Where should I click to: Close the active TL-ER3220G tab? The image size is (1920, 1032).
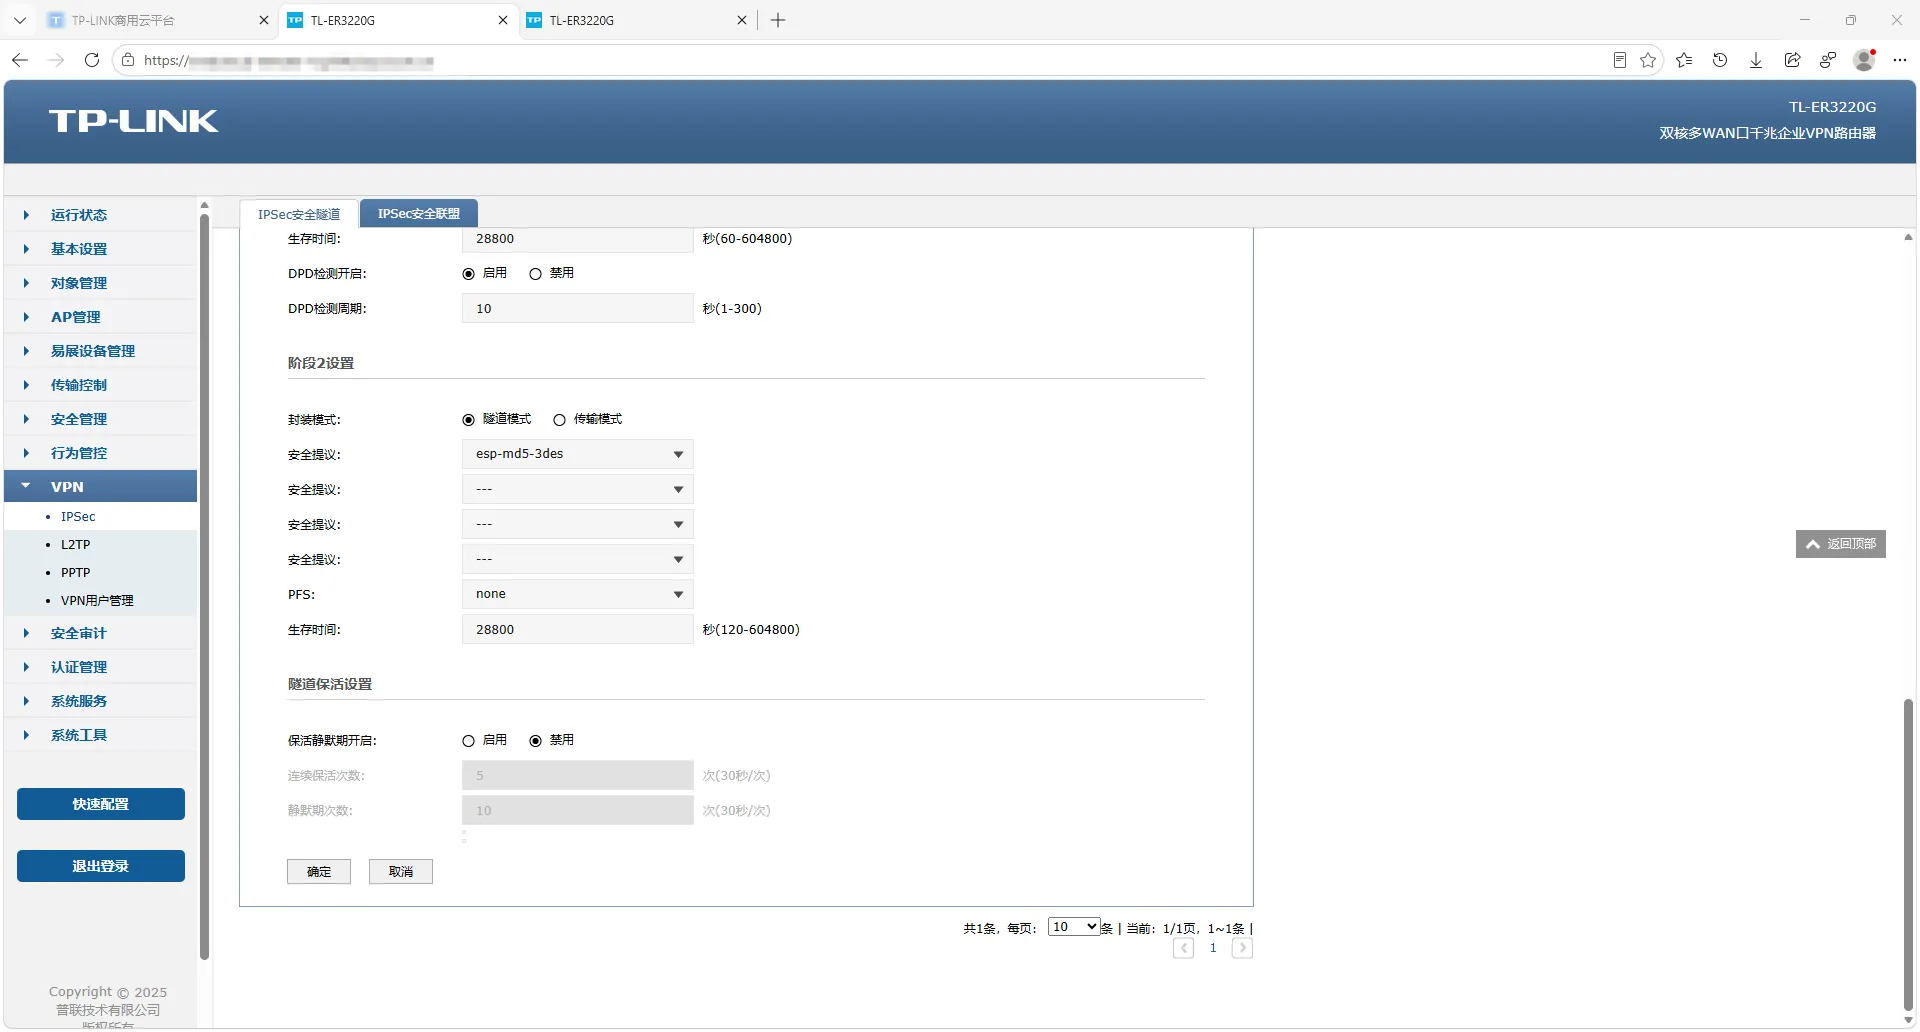(502, 20)
